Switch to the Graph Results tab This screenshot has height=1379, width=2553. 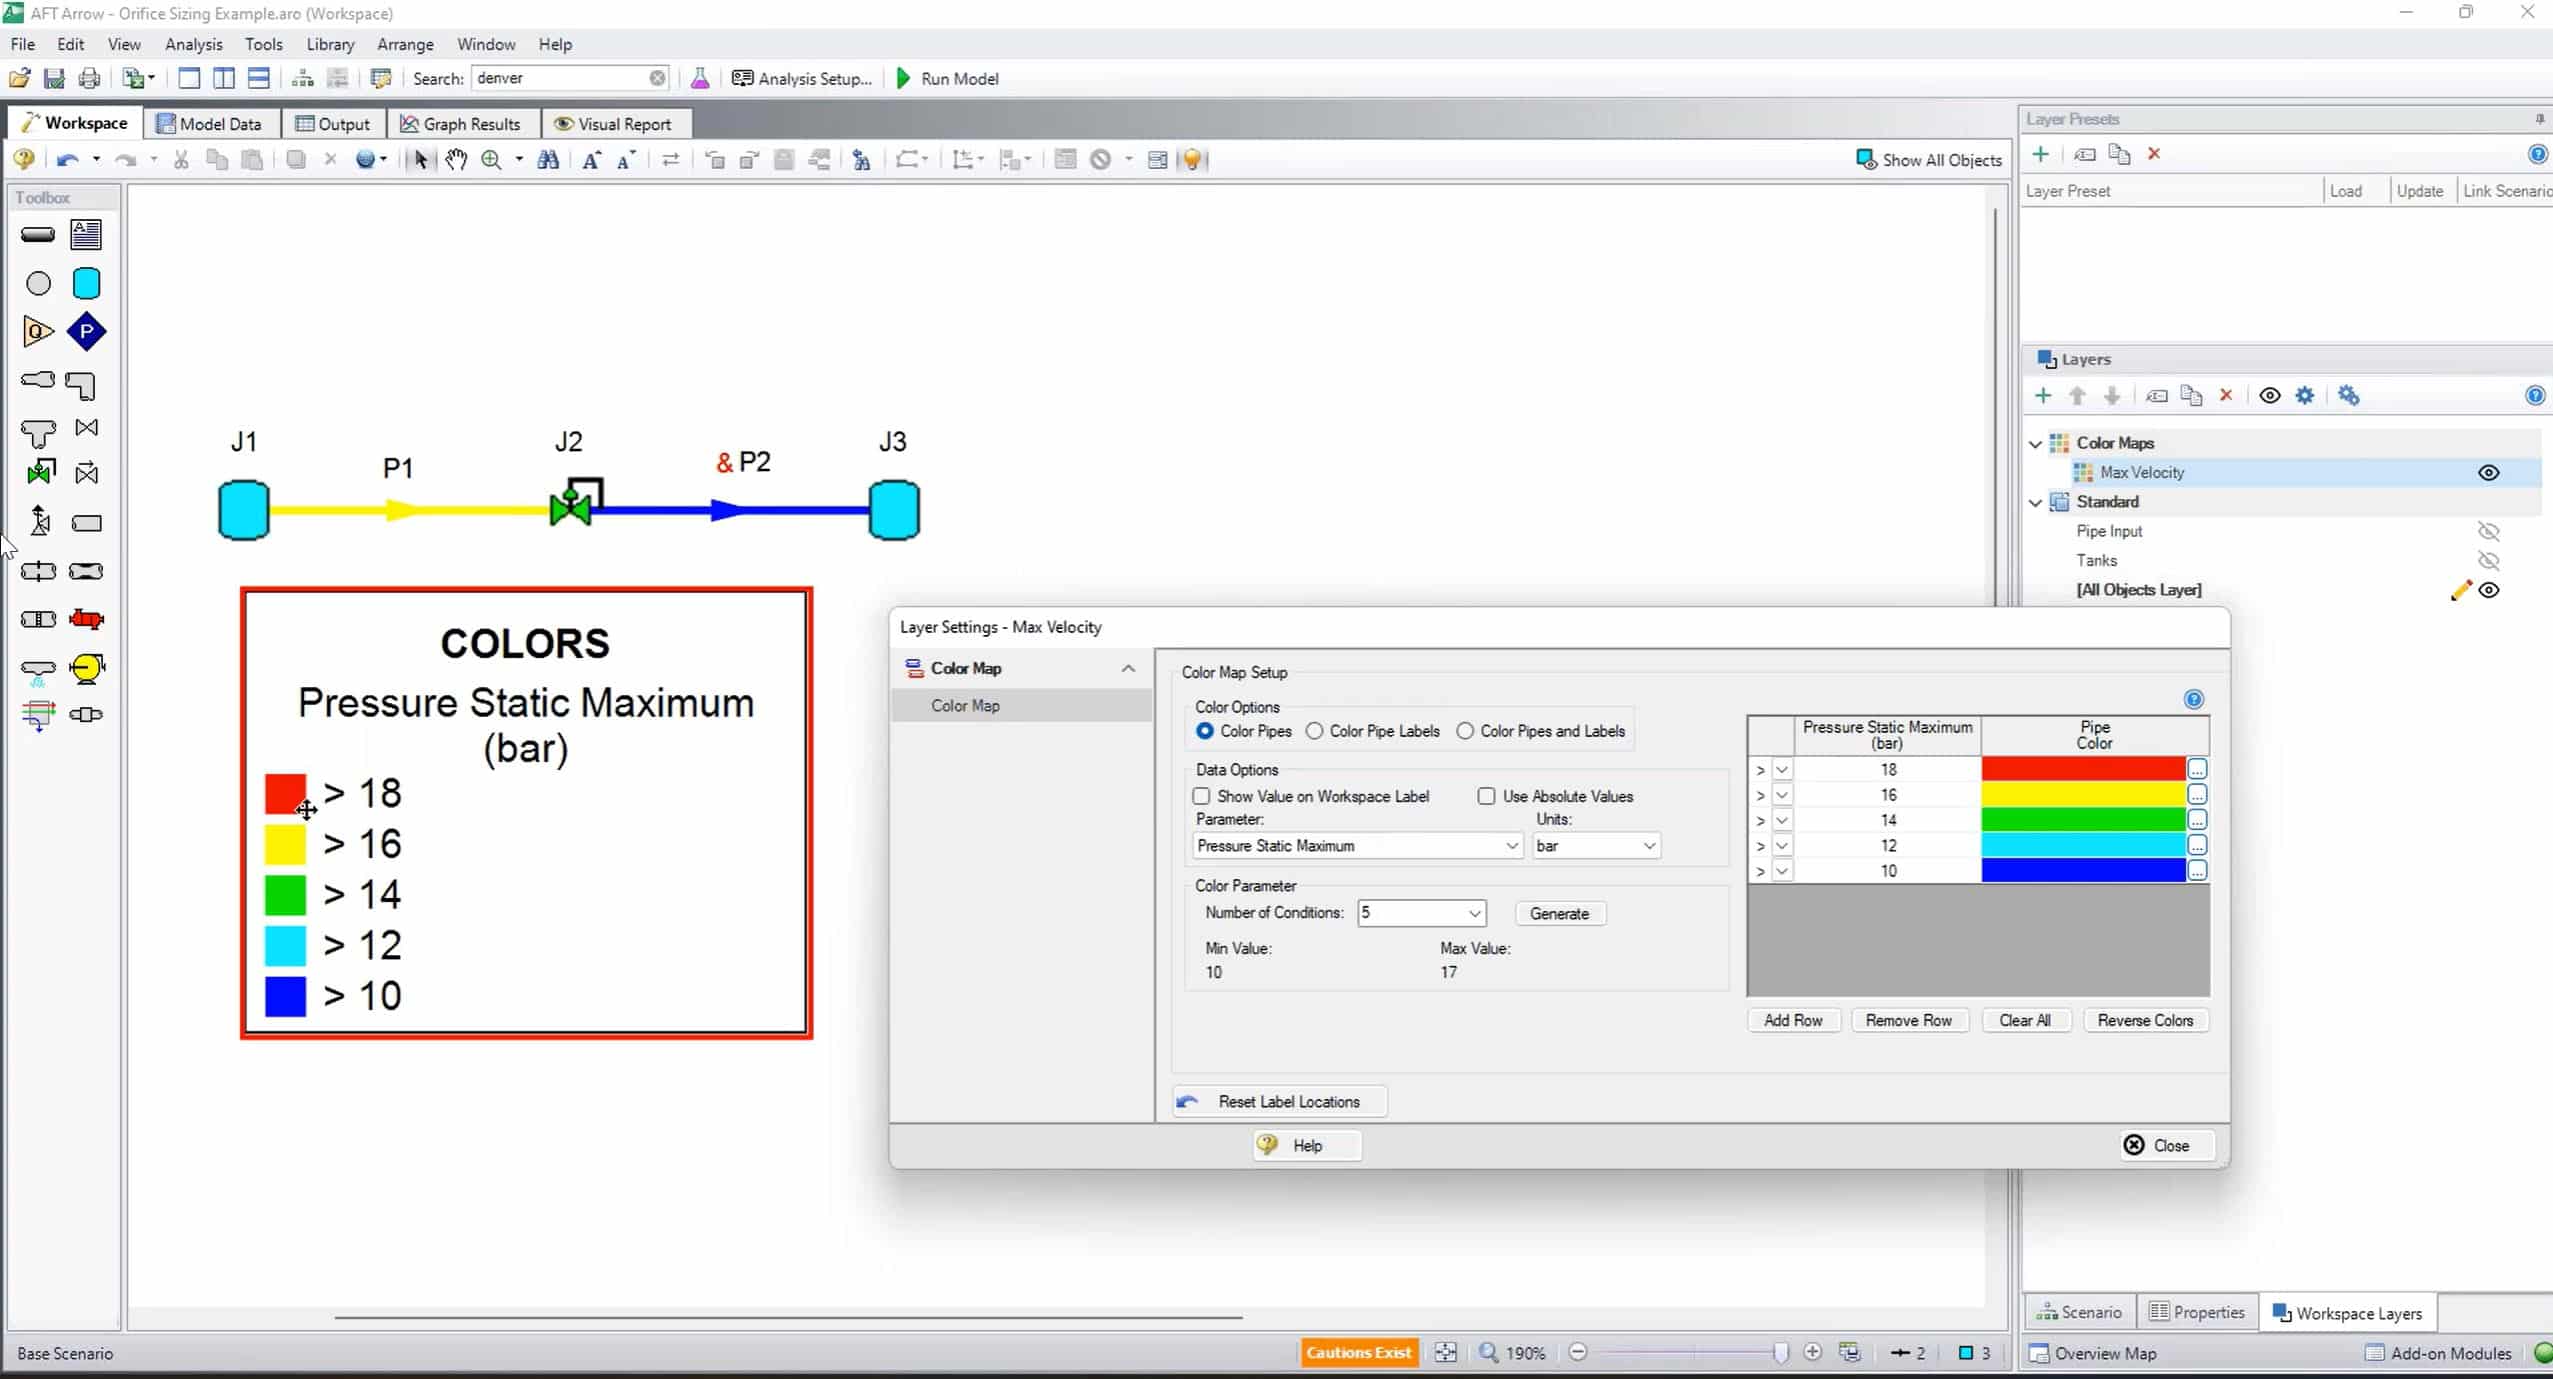pos(461,124)
